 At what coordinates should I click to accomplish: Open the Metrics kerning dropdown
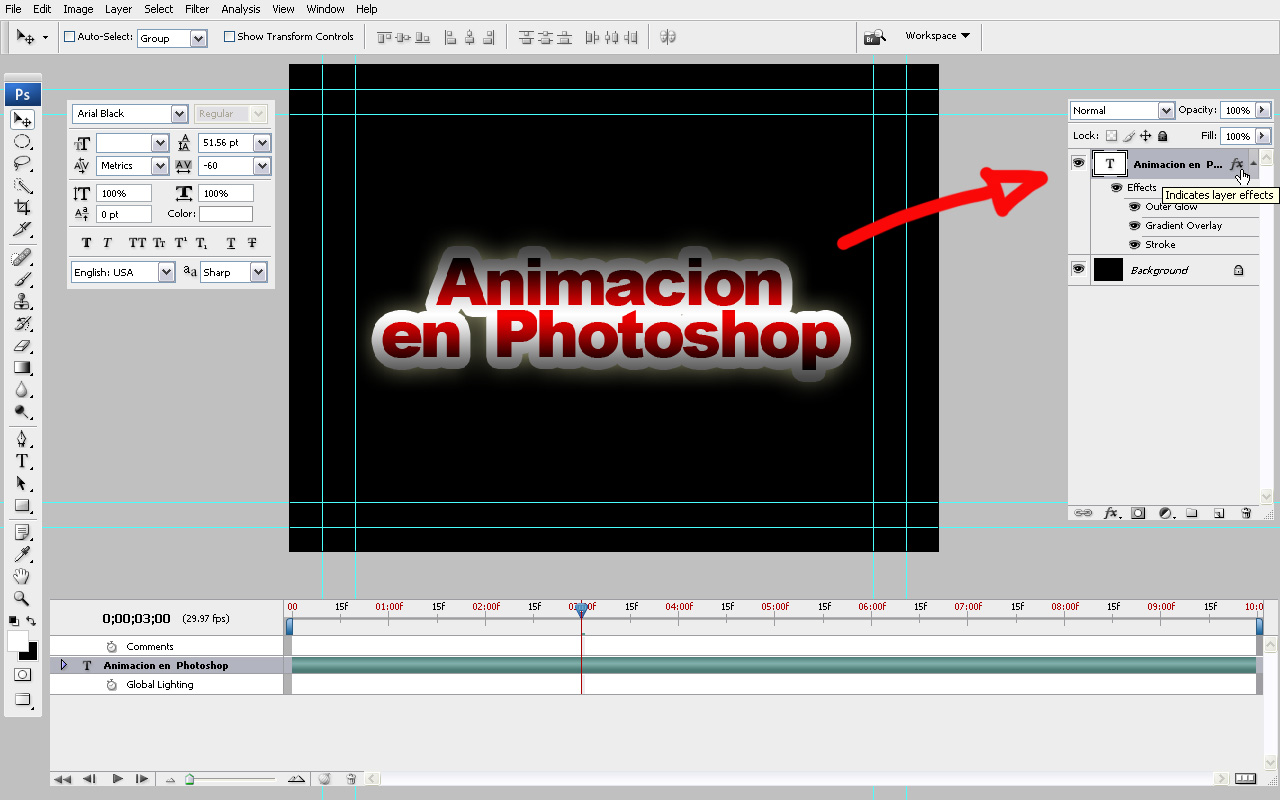(x=160, y=166)
